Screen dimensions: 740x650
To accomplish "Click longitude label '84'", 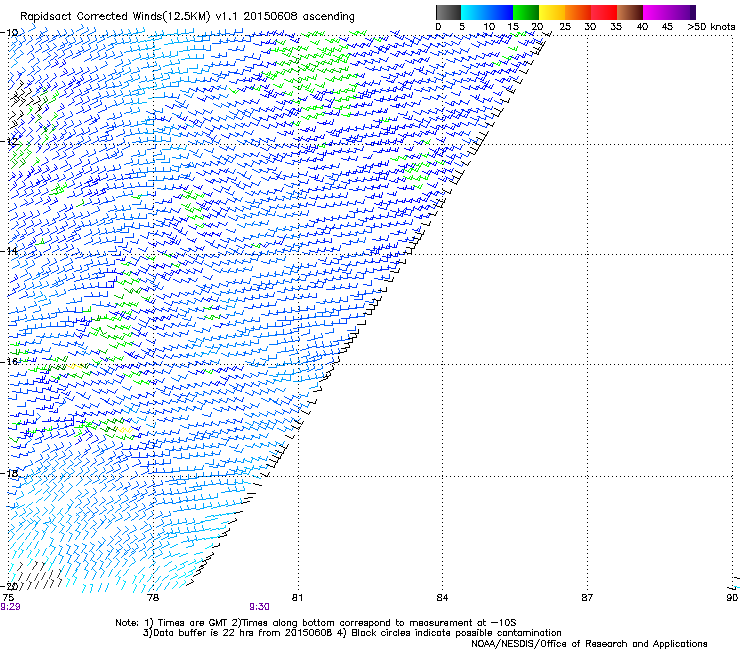I will coord(442,598).
